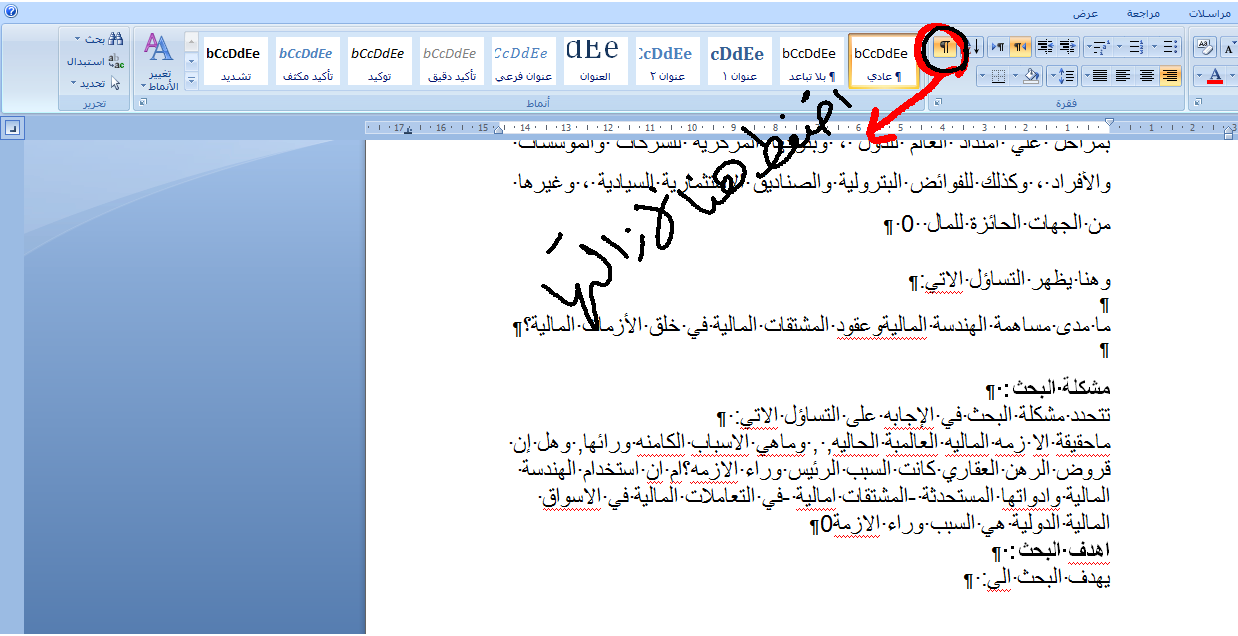The image size is (1238, 636).
Task: Apply the تأكيد دقيق style
Action: [450, 61]
